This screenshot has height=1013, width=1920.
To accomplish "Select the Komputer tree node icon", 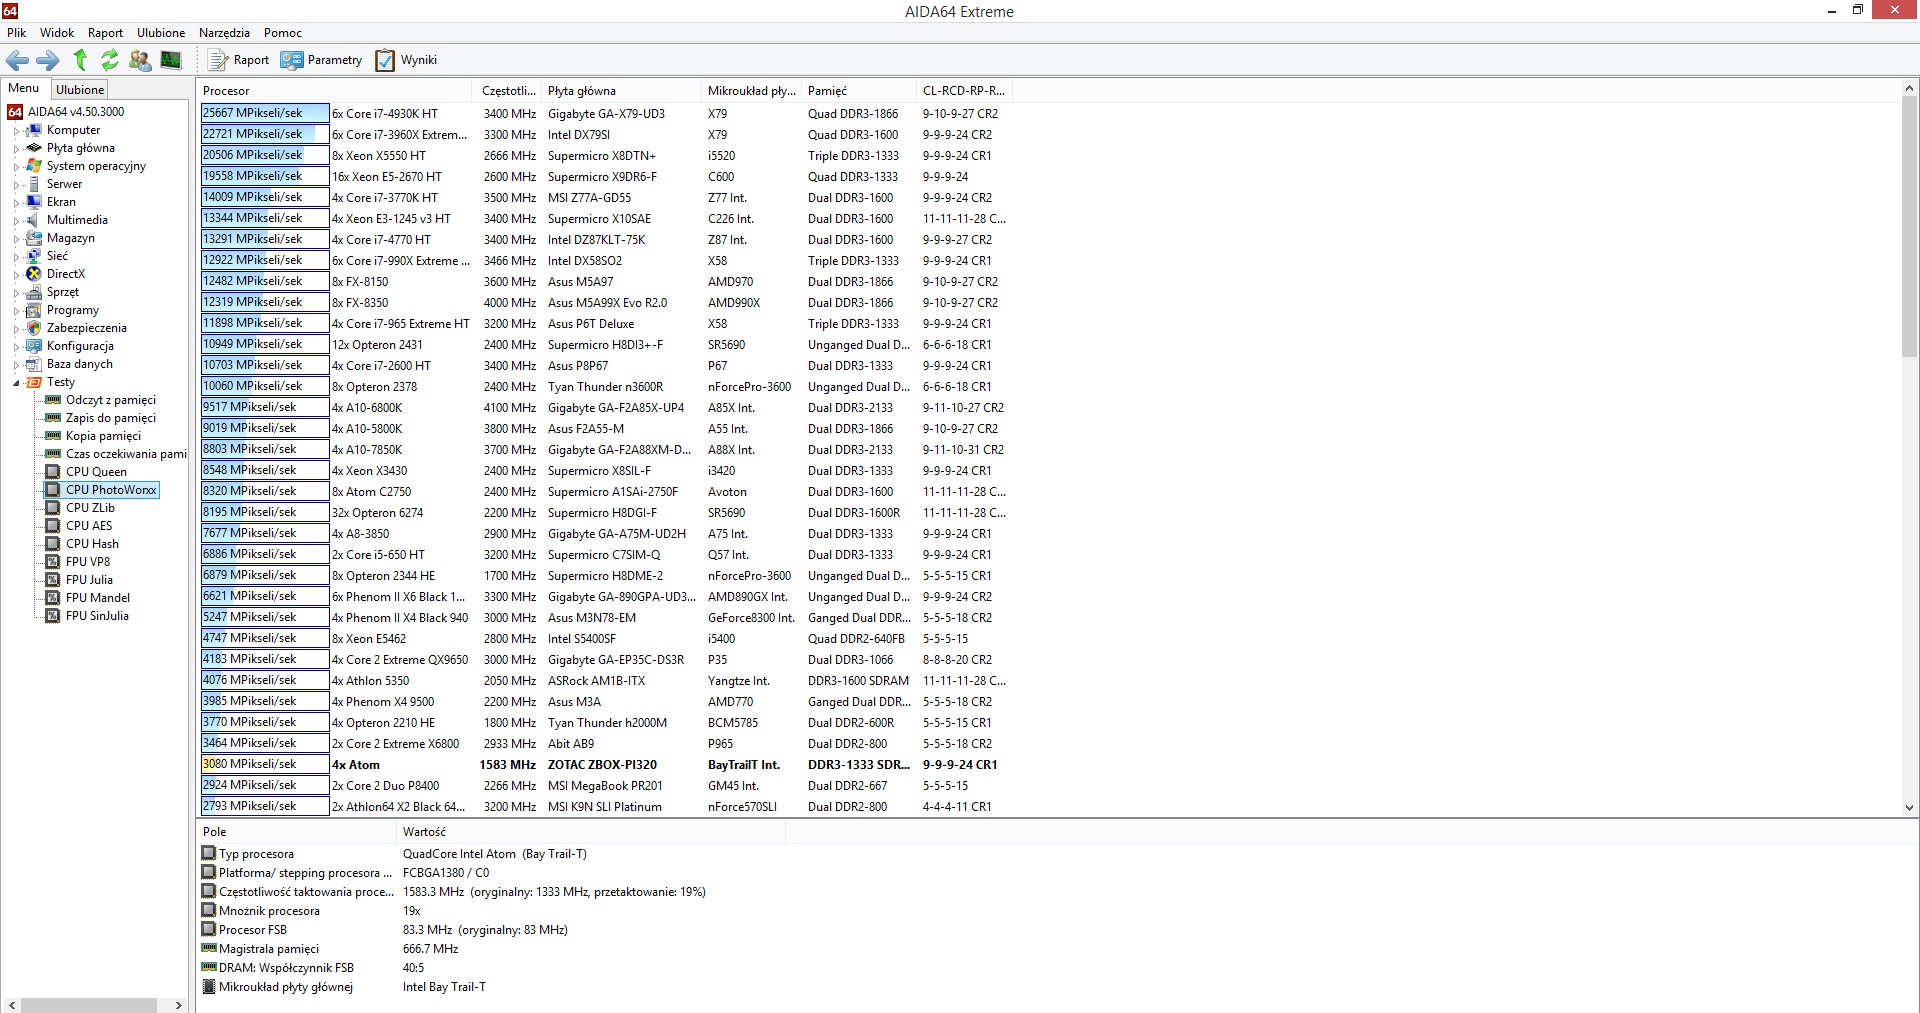I will [x=34, y=130].
